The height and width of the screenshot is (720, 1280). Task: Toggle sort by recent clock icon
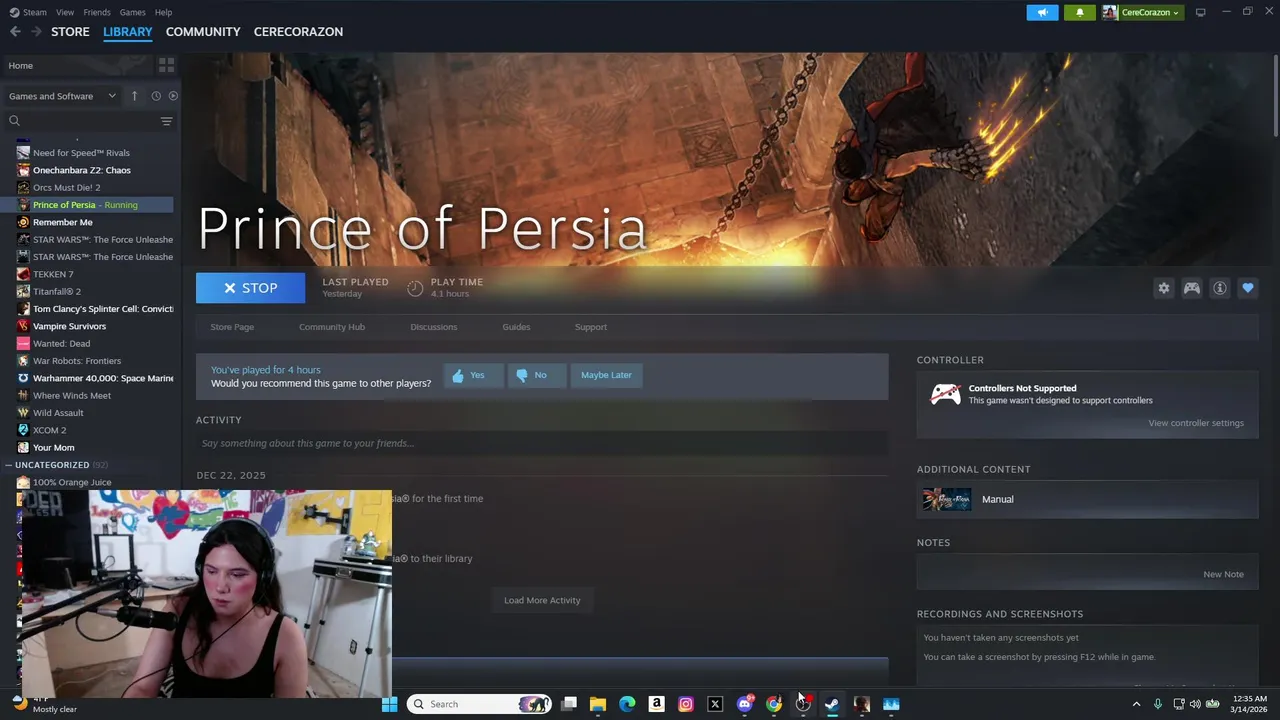pos(156,96)
